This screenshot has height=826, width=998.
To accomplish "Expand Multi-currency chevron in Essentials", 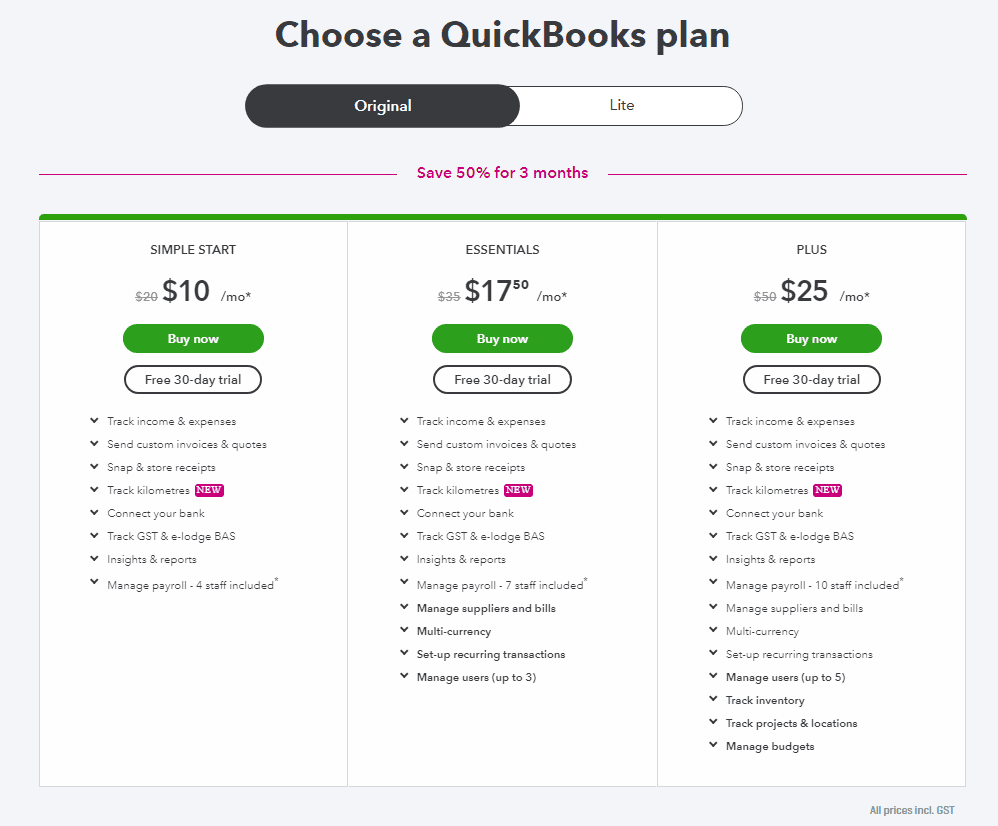I will click(x=404, y=630).
